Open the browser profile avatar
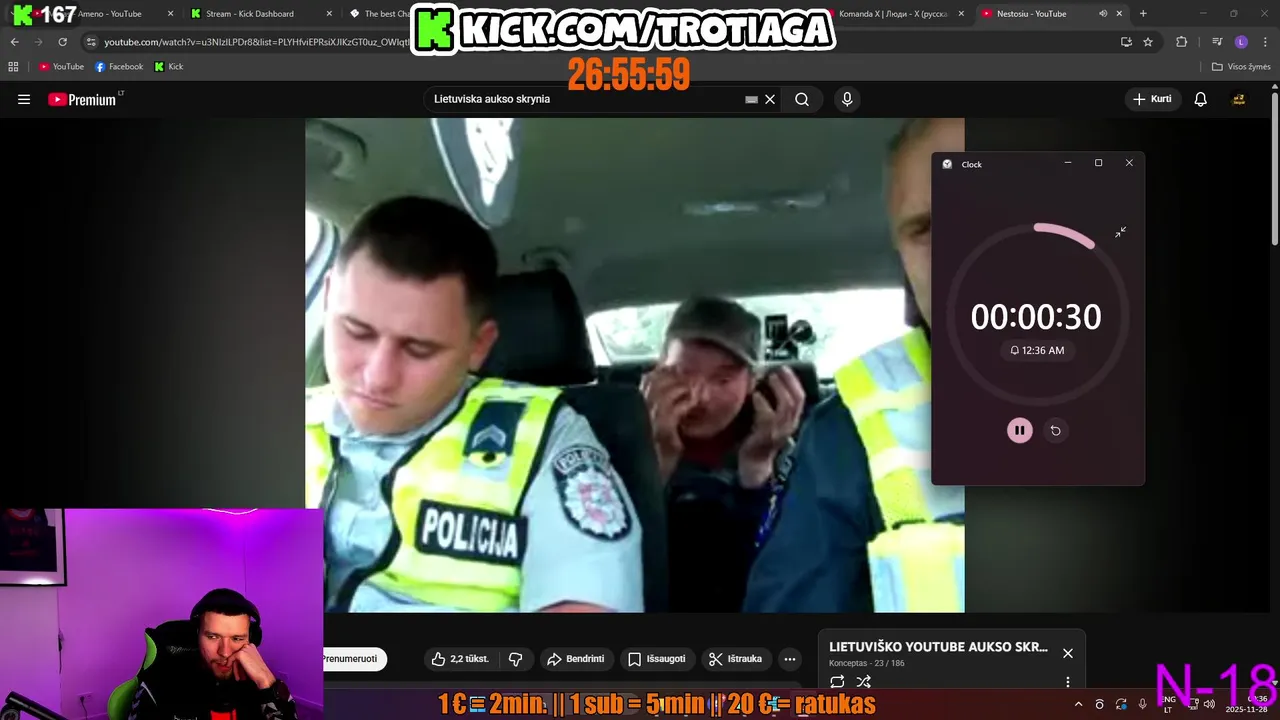This screenshot has height=720, width=1280. tap(1241, 42)
